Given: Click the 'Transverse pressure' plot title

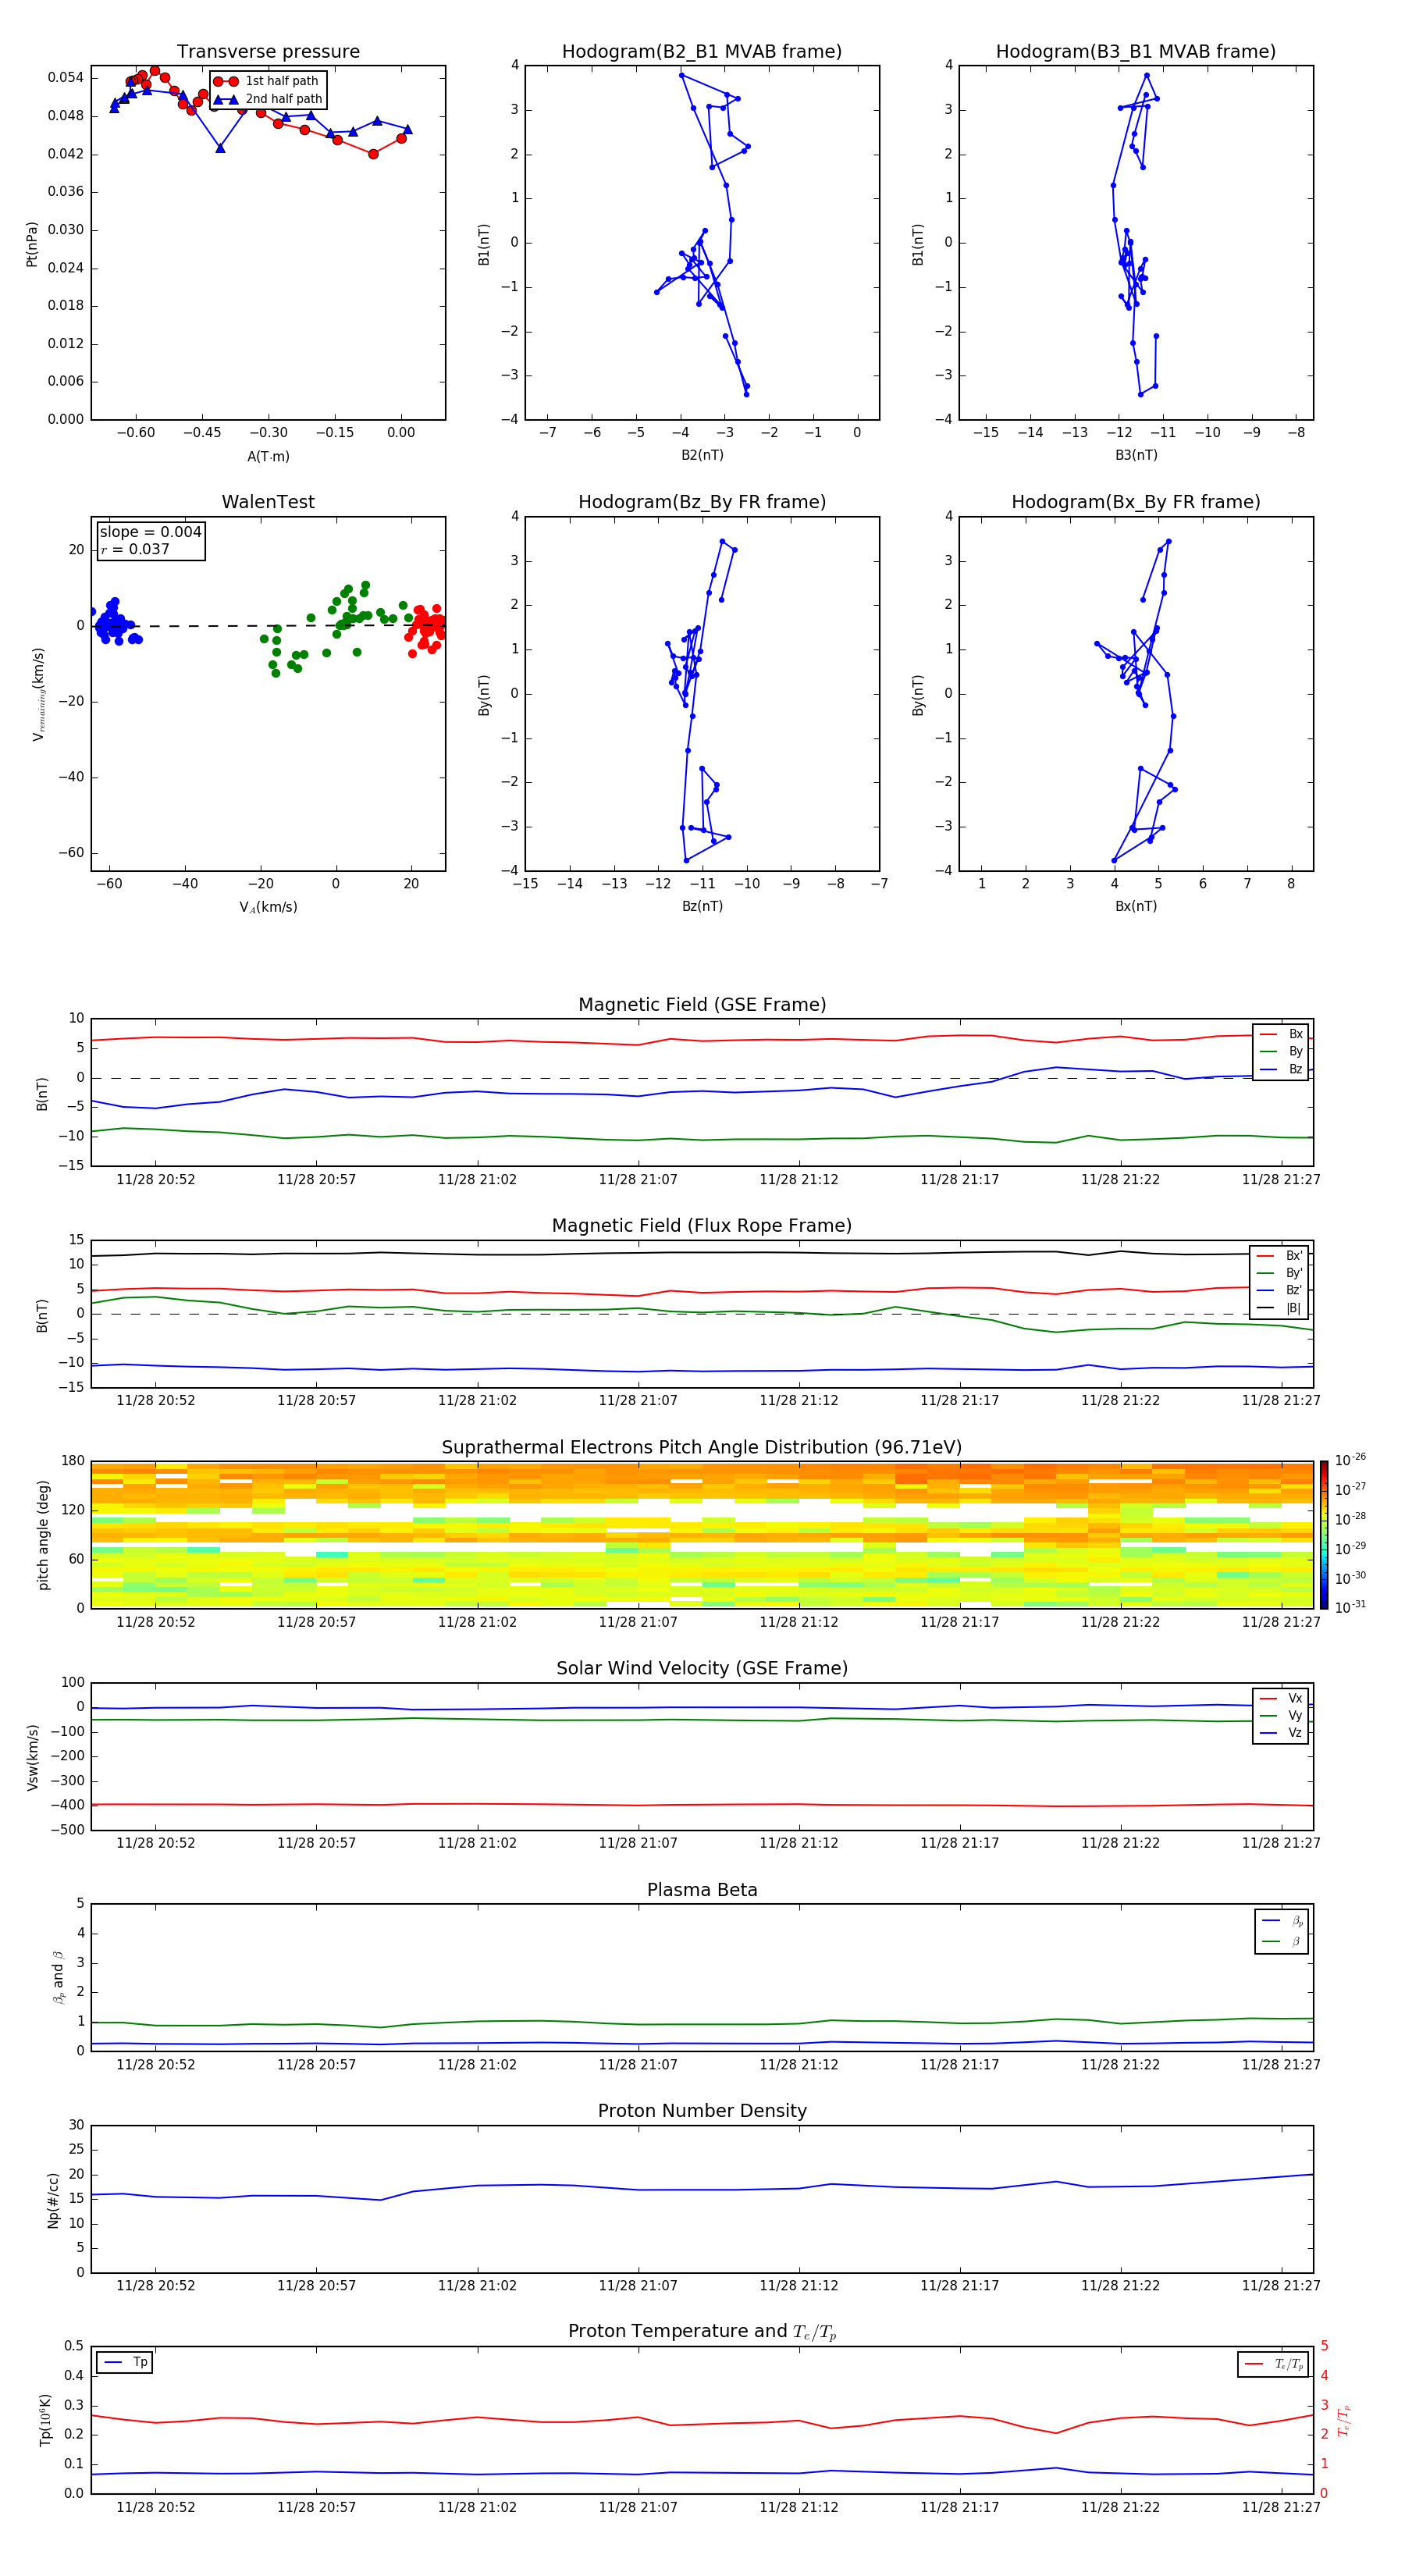Looking at the screenshot, I should pos(268,52).
